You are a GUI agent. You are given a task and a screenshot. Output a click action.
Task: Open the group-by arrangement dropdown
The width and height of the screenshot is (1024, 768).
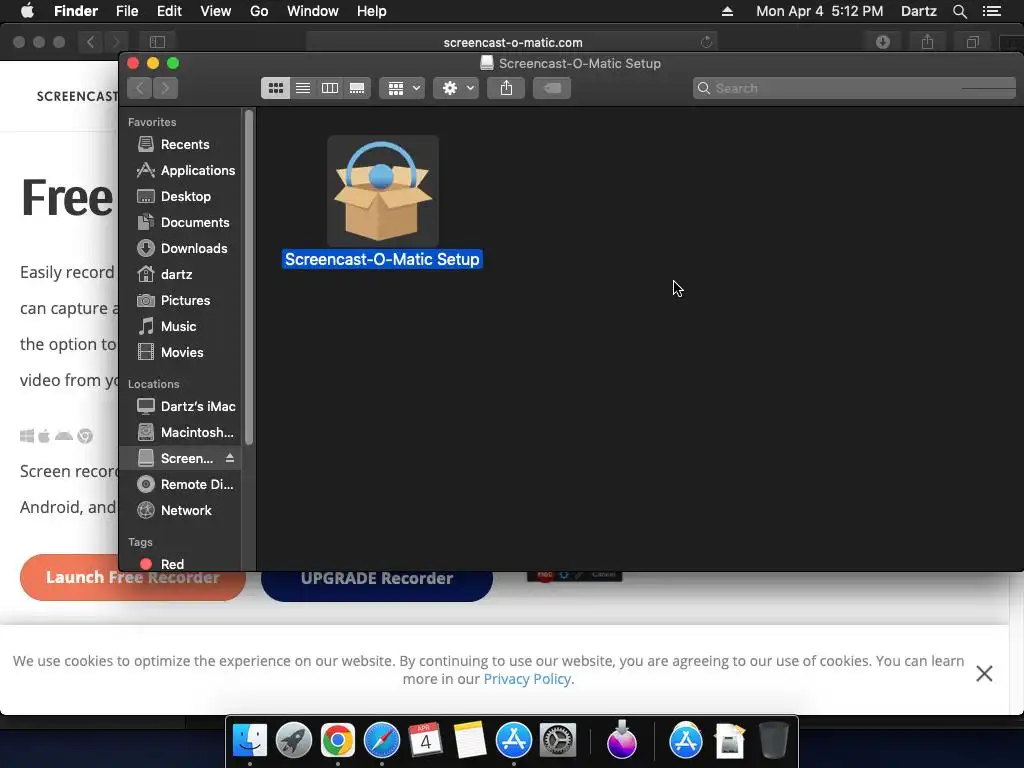click(x=402, y=88)
